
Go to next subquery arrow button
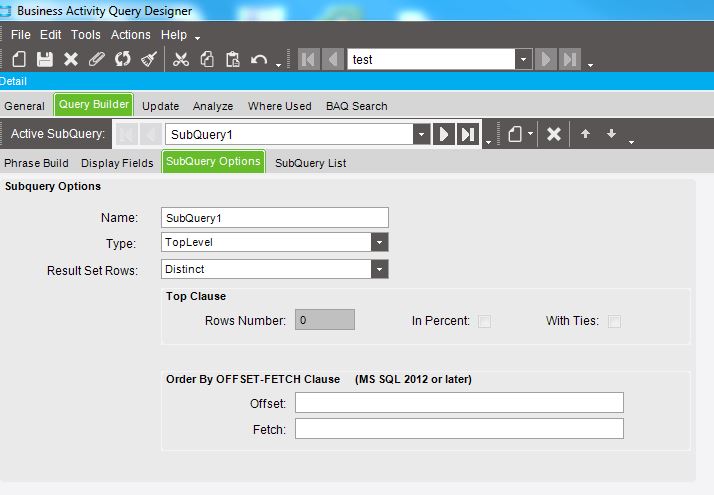click(444, 134)
